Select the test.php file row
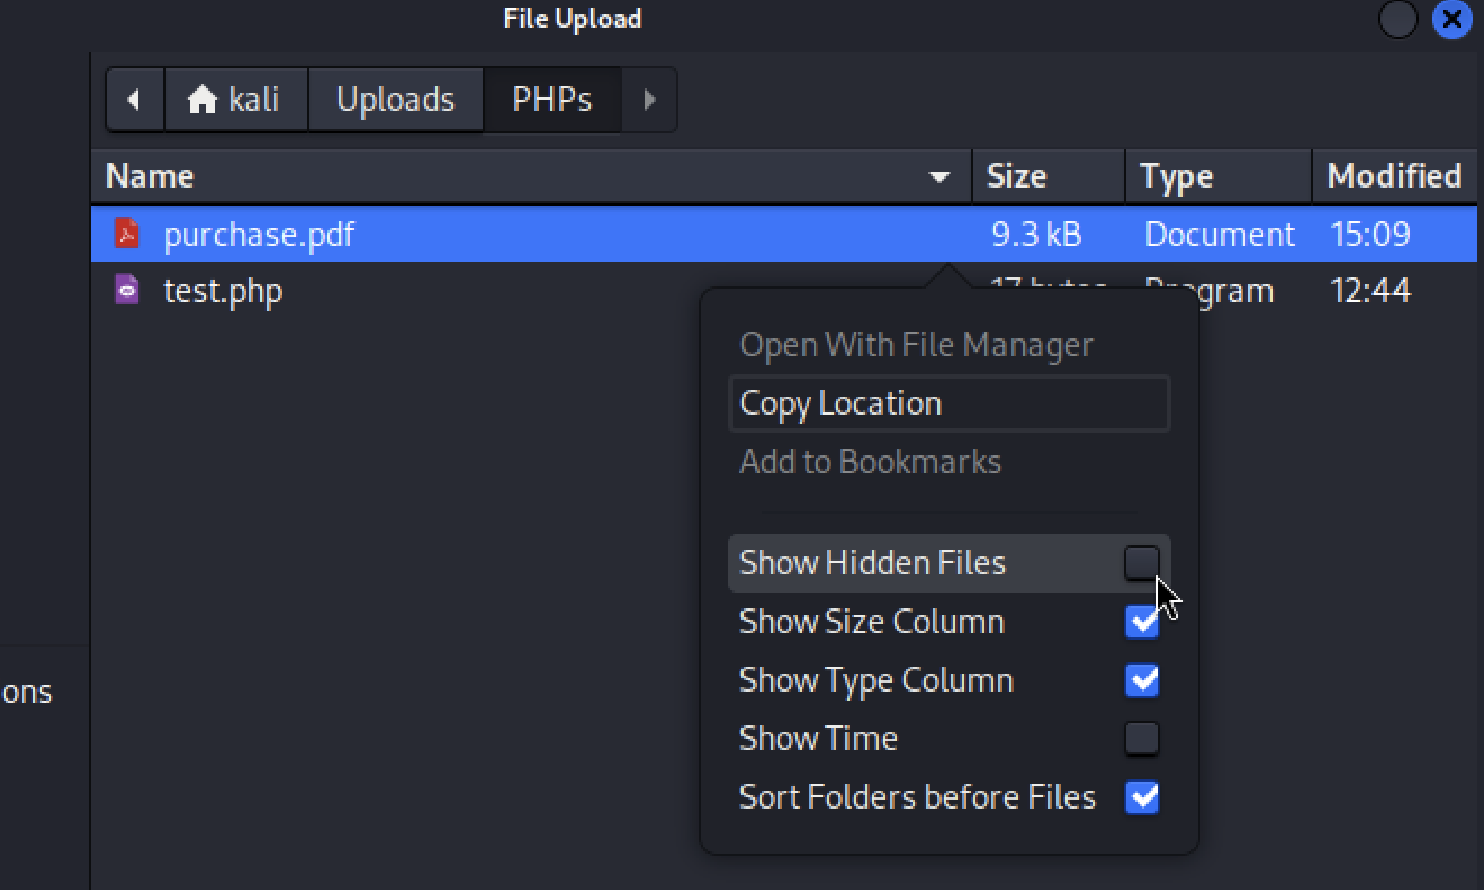The image size is (1484, 890). tap(400, 291)
